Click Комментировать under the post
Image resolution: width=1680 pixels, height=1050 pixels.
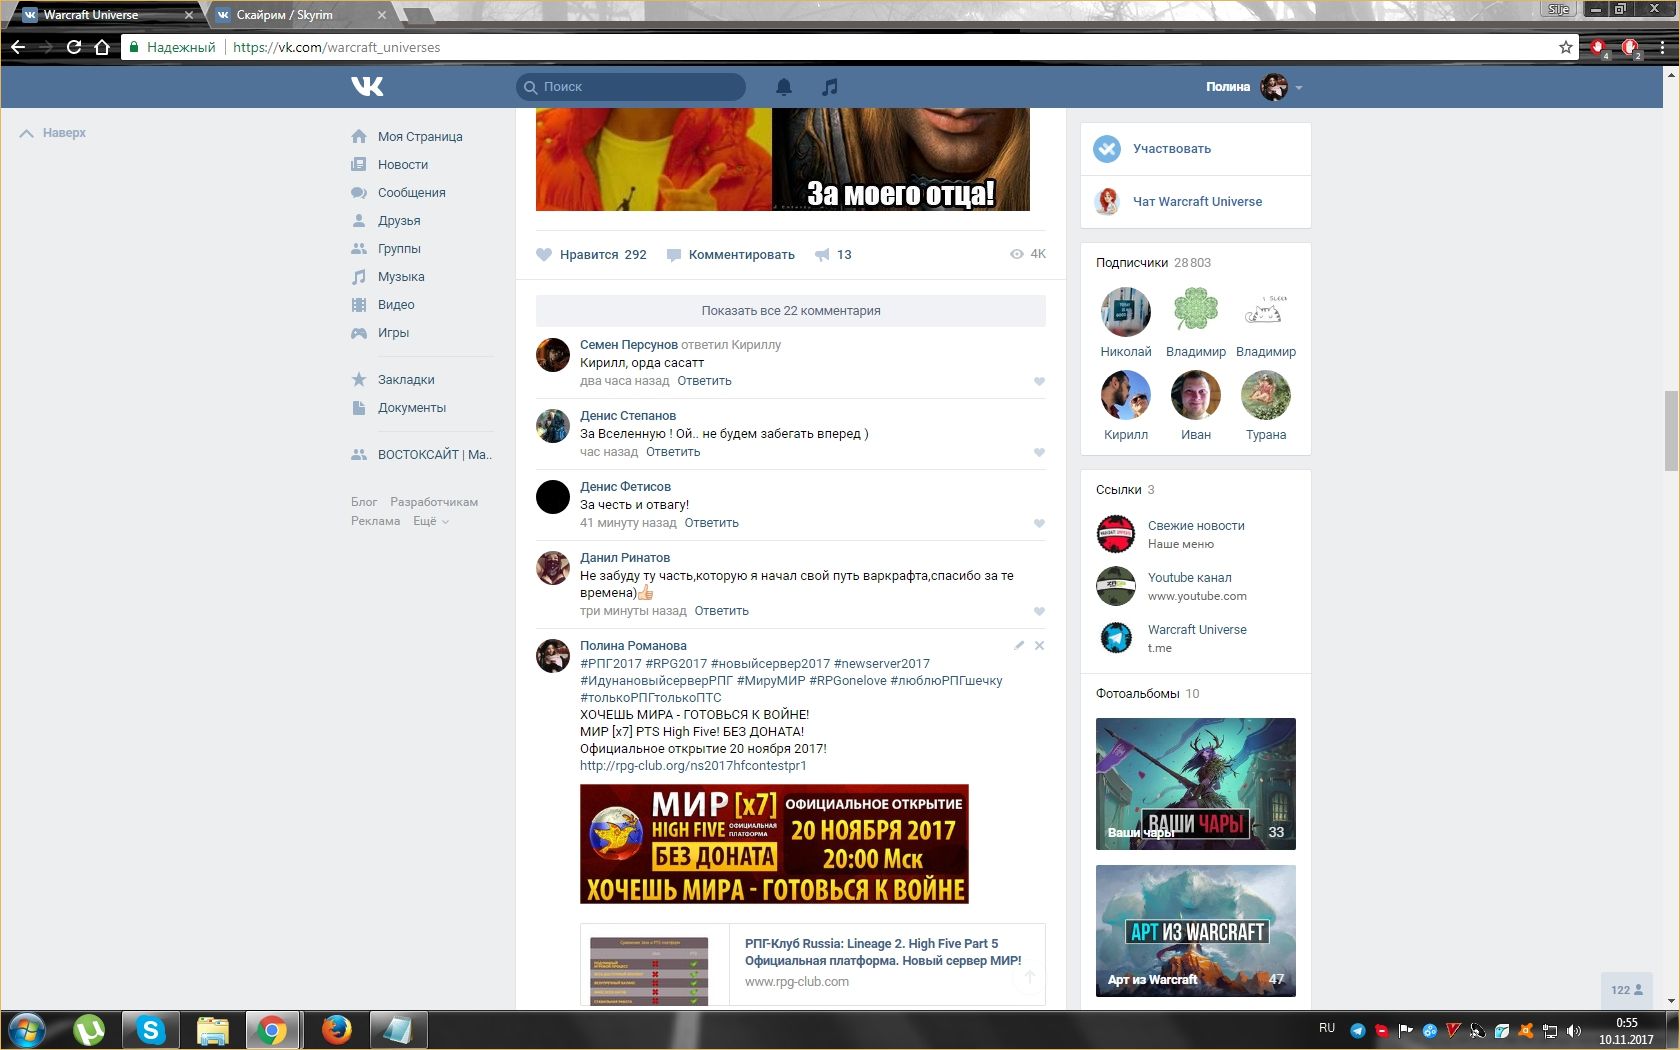coord(742,255)
